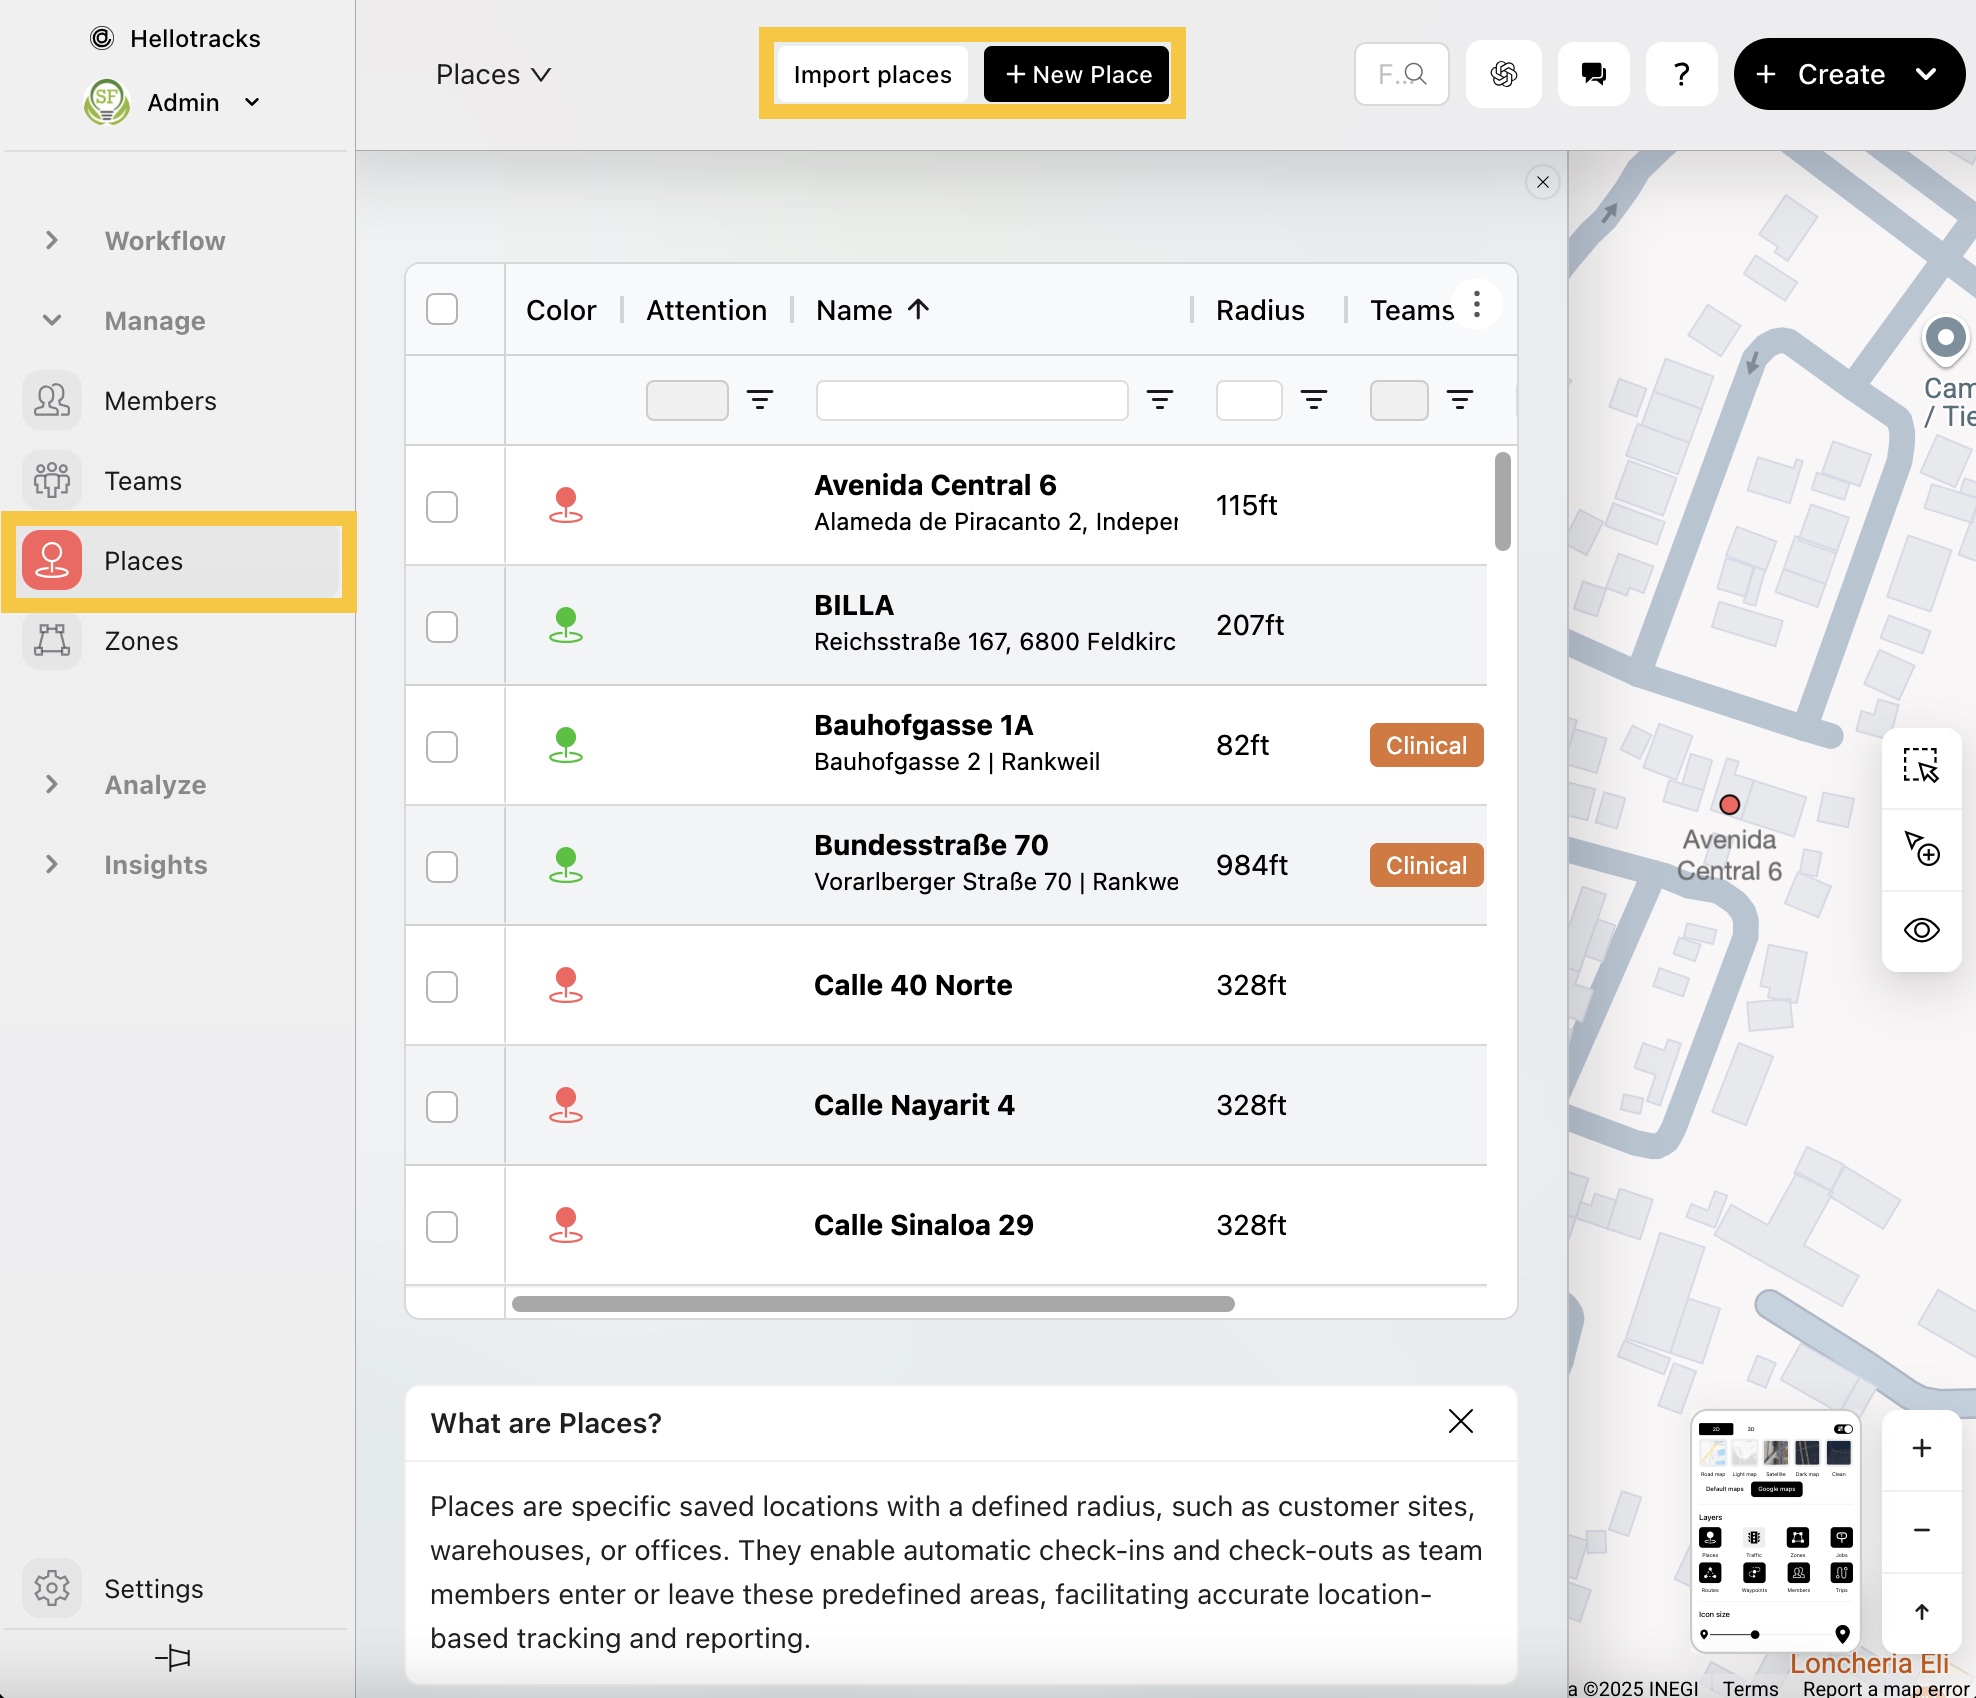Click the add-point cursor tool on map
The image size is (1976, 1698).
1921,848
